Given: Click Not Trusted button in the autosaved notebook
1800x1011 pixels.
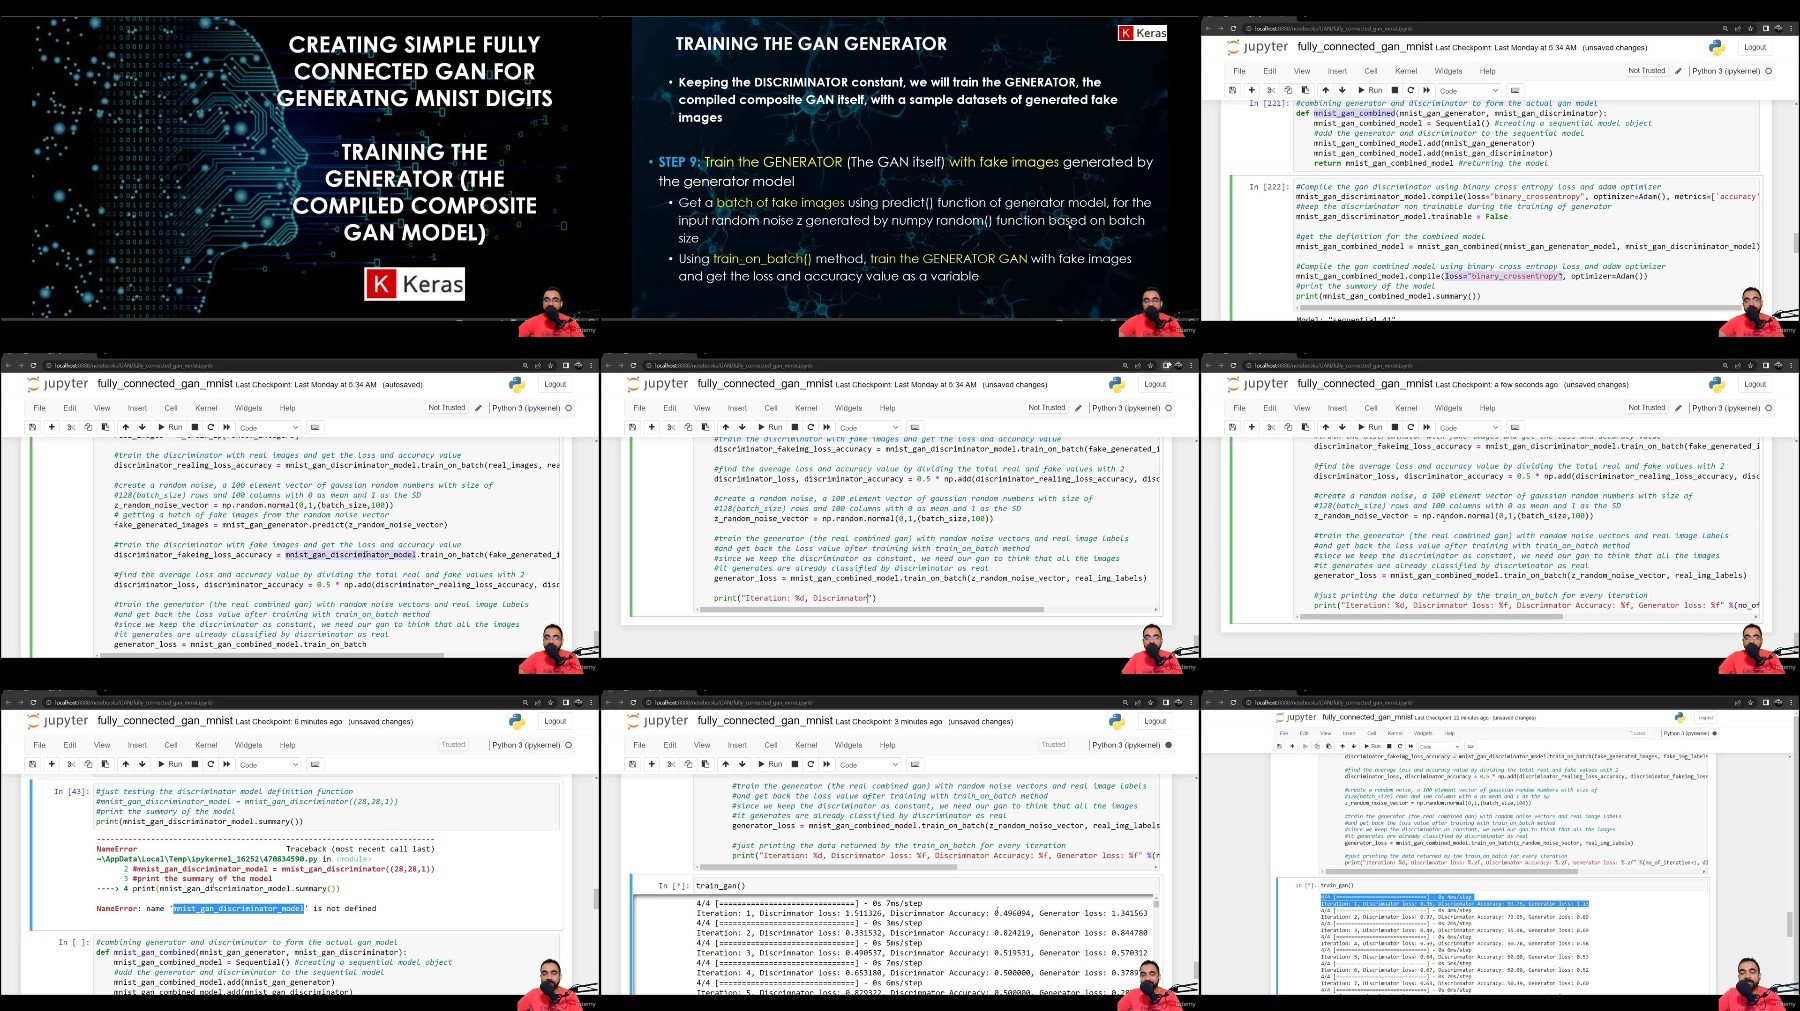Looking at the screenshot, I should [447, 408].
